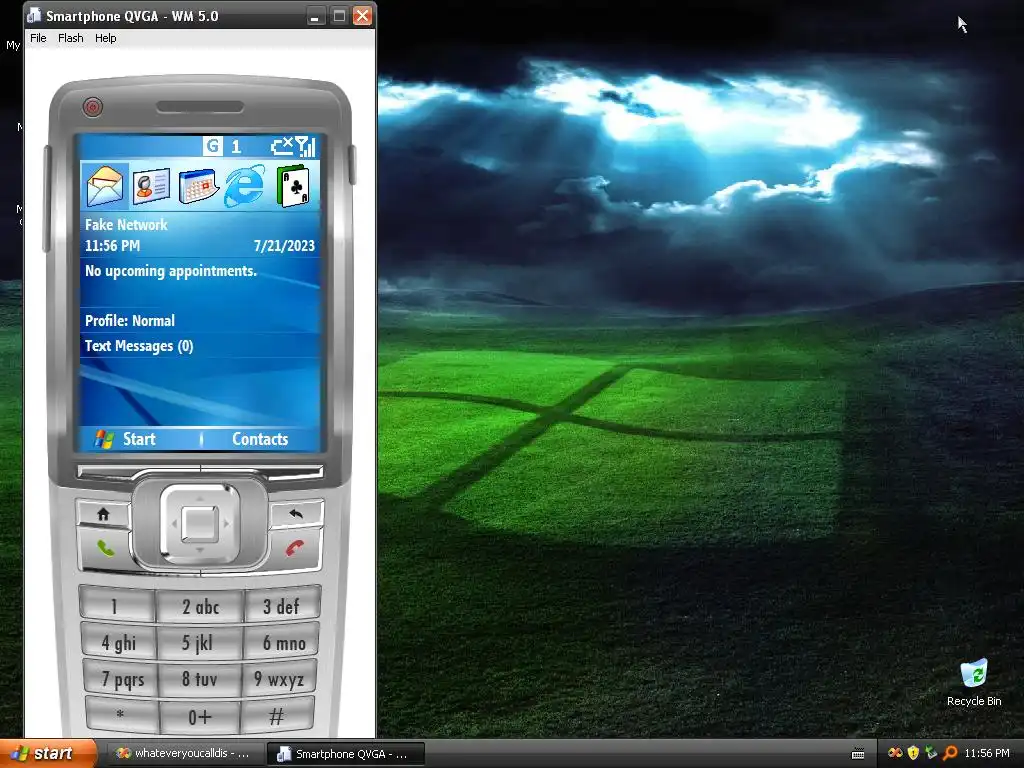The width and height of the screenshot is (1024, 768).
Task: Click the red power button on phone
Action: click(x=93, y=106)
